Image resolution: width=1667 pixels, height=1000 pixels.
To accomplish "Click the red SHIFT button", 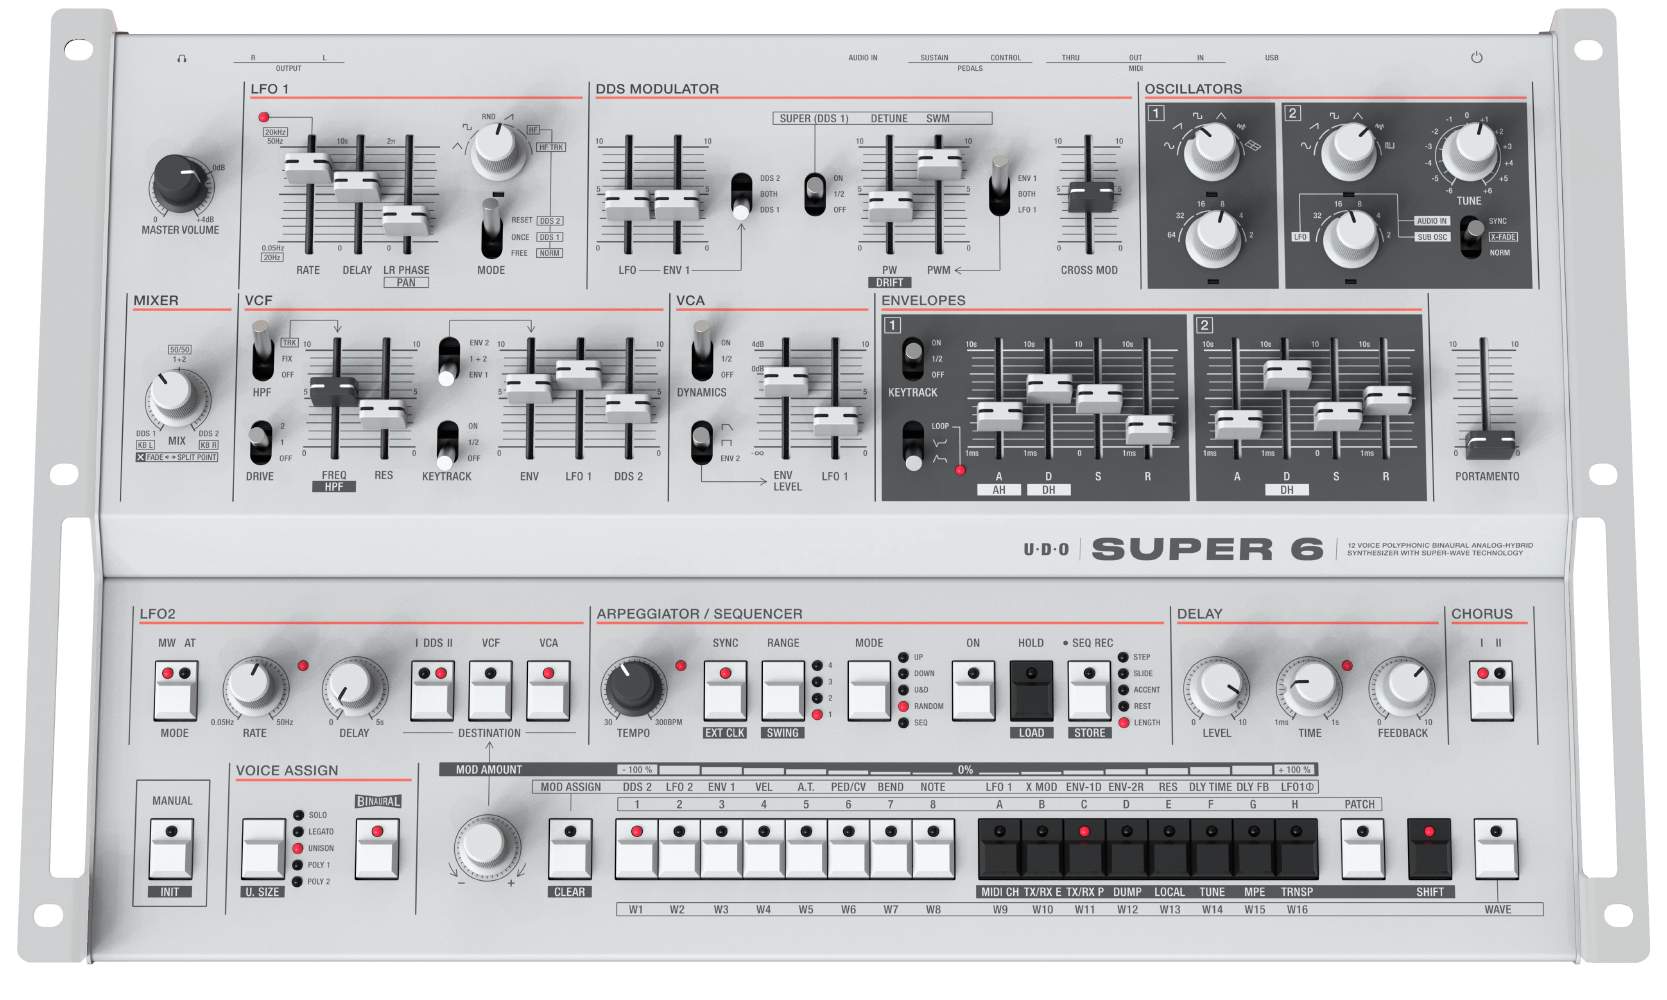I will [x=1428, y=846].
